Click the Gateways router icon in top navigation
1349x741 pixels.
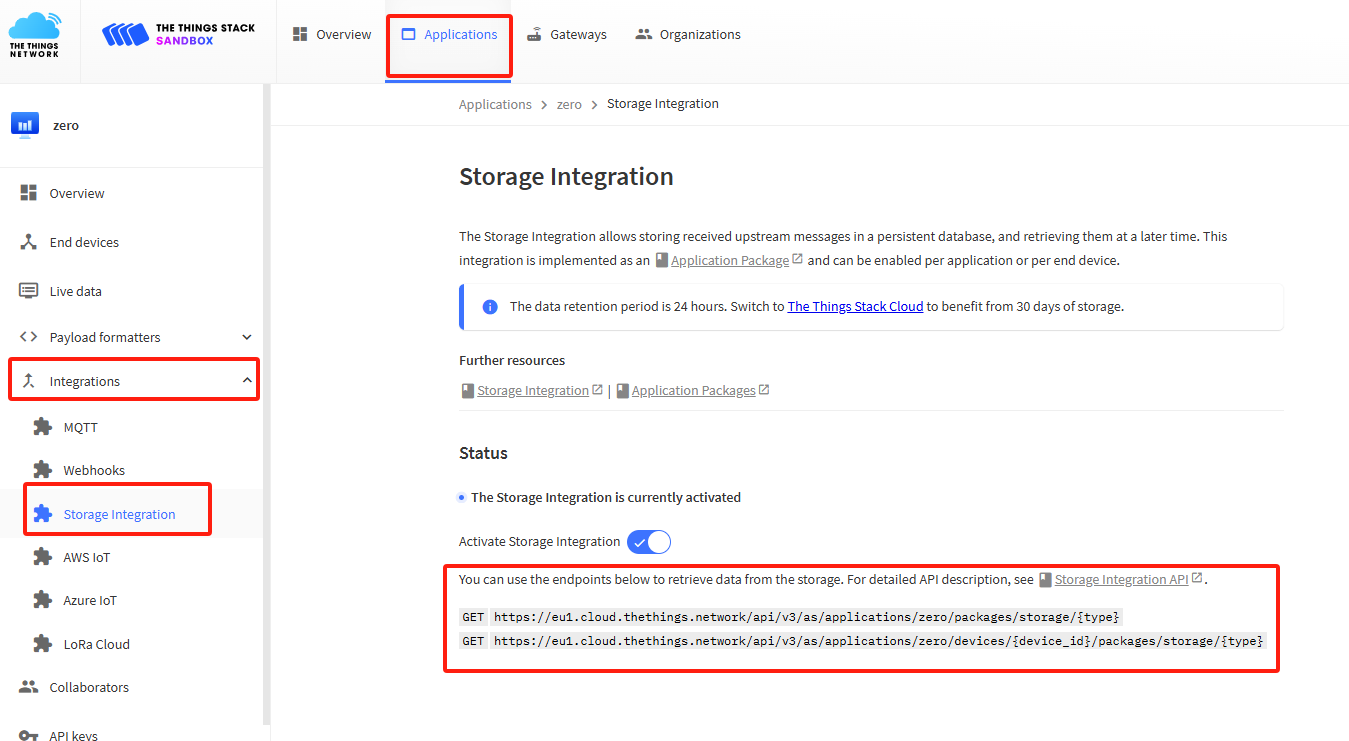[x=535, y=34]
